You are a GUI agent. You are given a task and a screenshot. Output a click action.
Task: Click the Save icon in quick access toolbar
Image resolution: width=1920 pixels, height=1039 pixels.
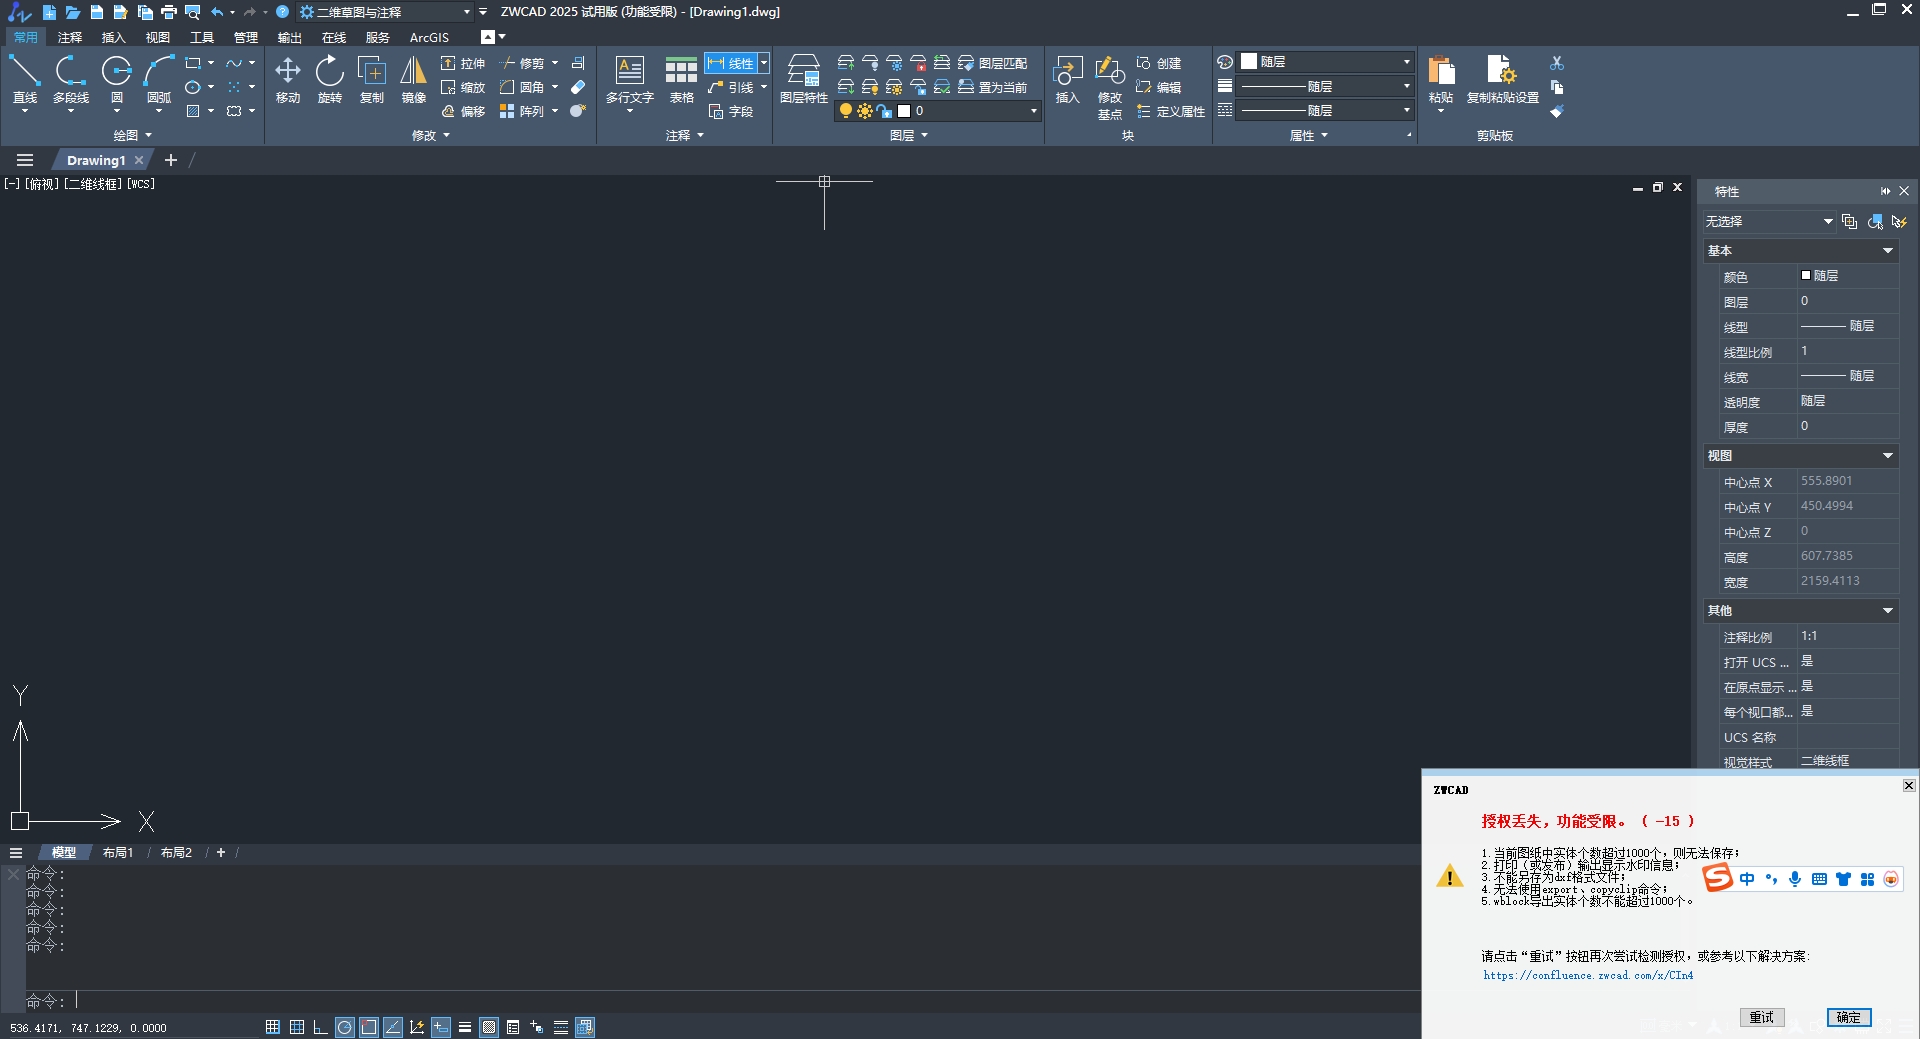tap(97, 12)
